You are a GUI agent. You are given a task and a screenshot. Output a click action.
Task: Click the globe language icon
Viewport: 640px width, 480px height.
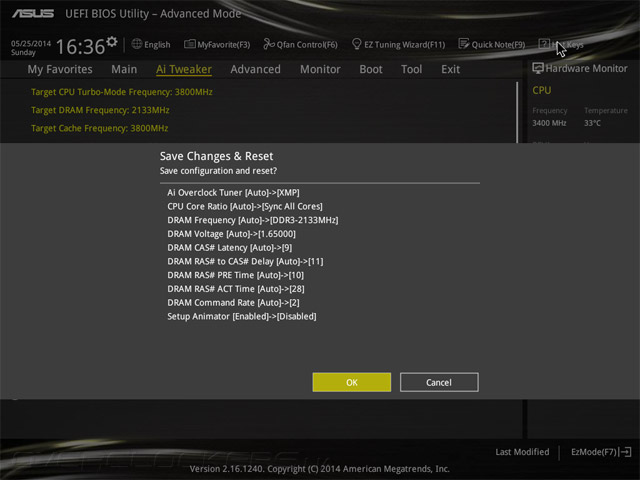tap(137, 44)
